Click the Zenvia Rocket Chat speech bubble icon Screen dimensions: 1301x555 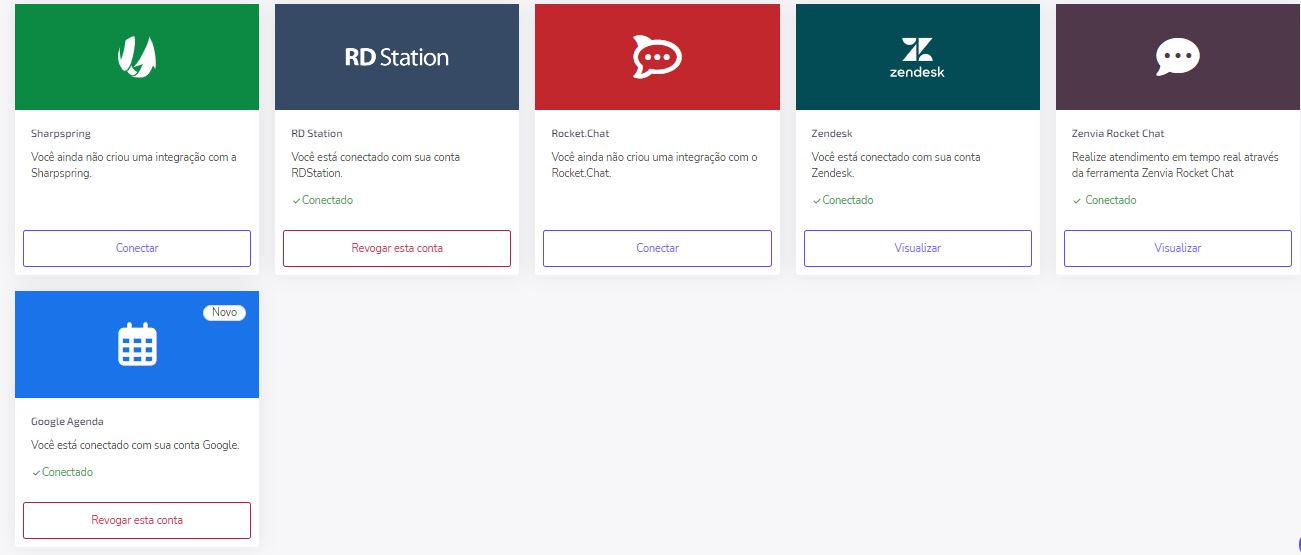click(1178, 57)
